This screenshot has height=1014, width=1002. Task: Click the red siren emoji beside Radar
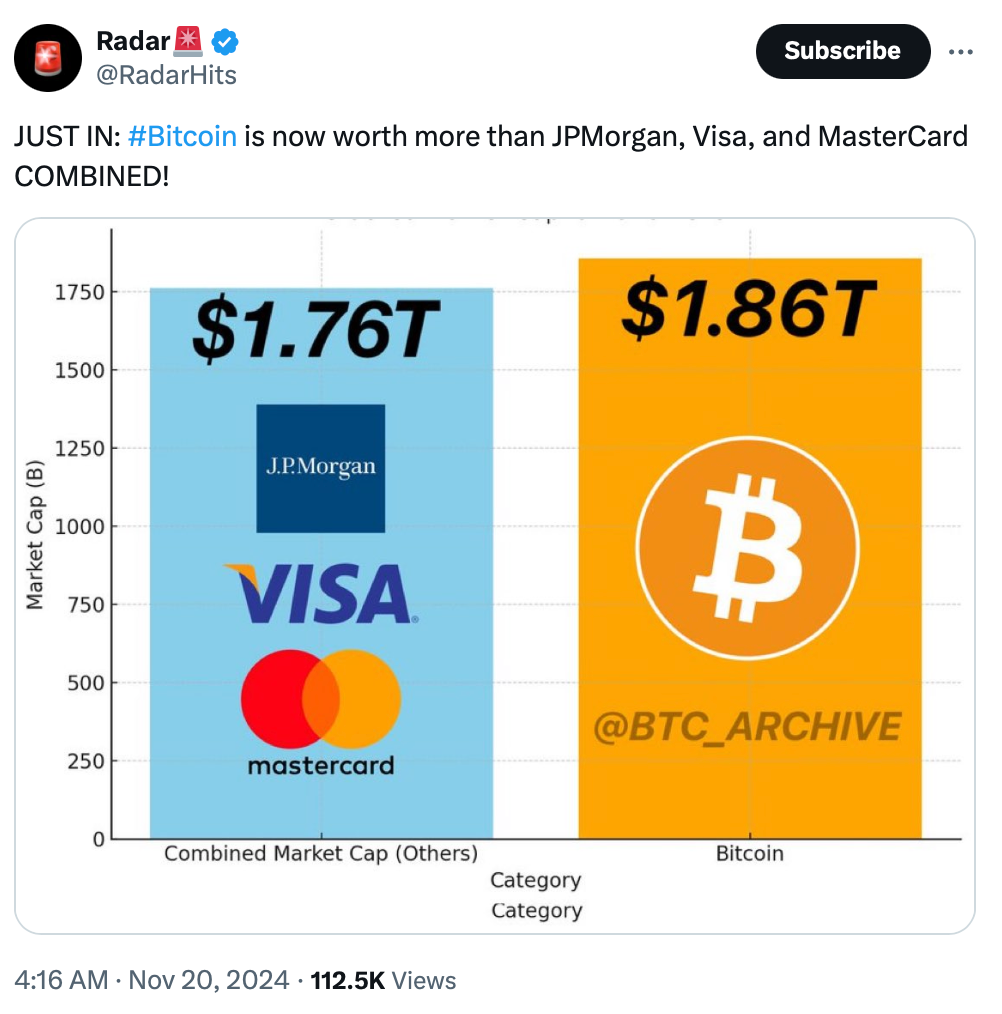[187, 42]
